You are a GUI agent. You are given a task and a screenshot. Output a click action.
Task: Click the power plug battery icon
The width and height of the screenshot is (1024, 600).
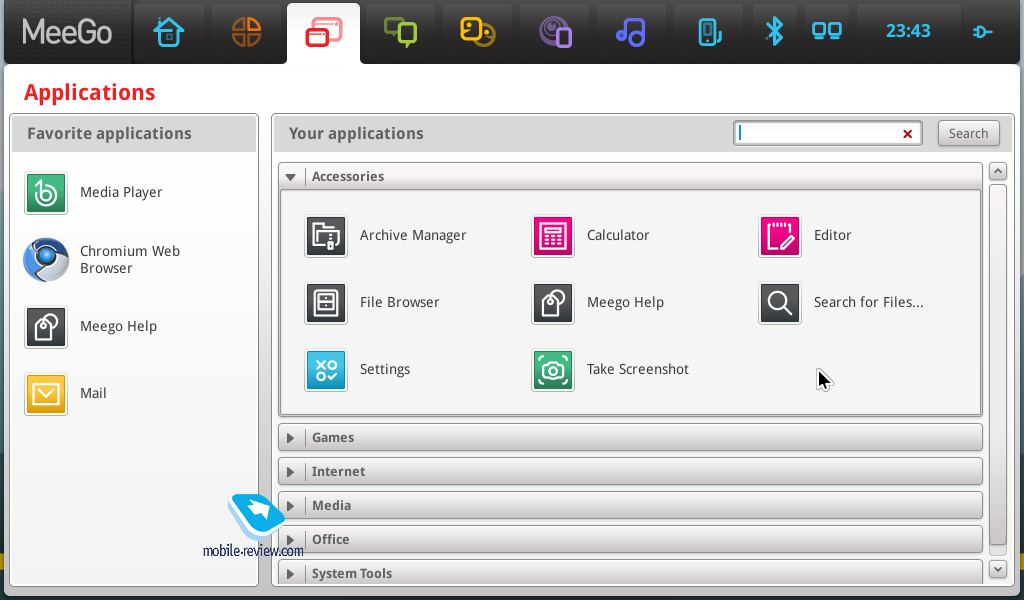click(x=983, y=31)
